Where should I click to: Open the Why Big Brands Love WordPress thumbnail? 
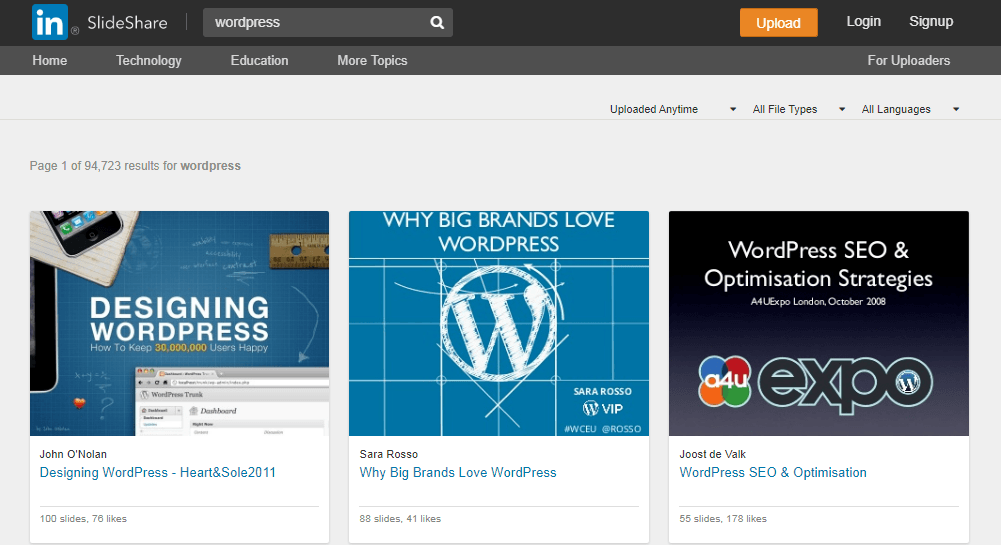(x=499, y=324)
